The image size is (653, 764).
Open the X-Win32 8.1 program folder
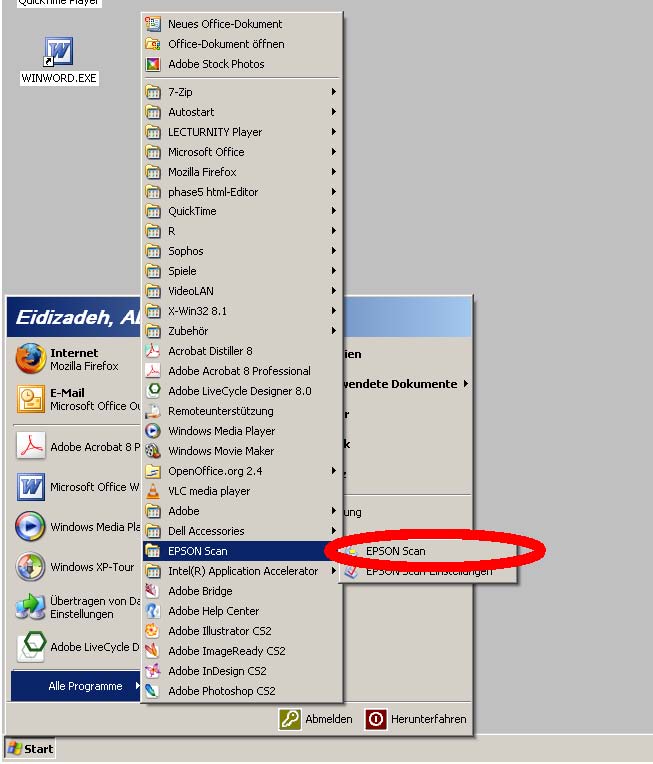241,311
